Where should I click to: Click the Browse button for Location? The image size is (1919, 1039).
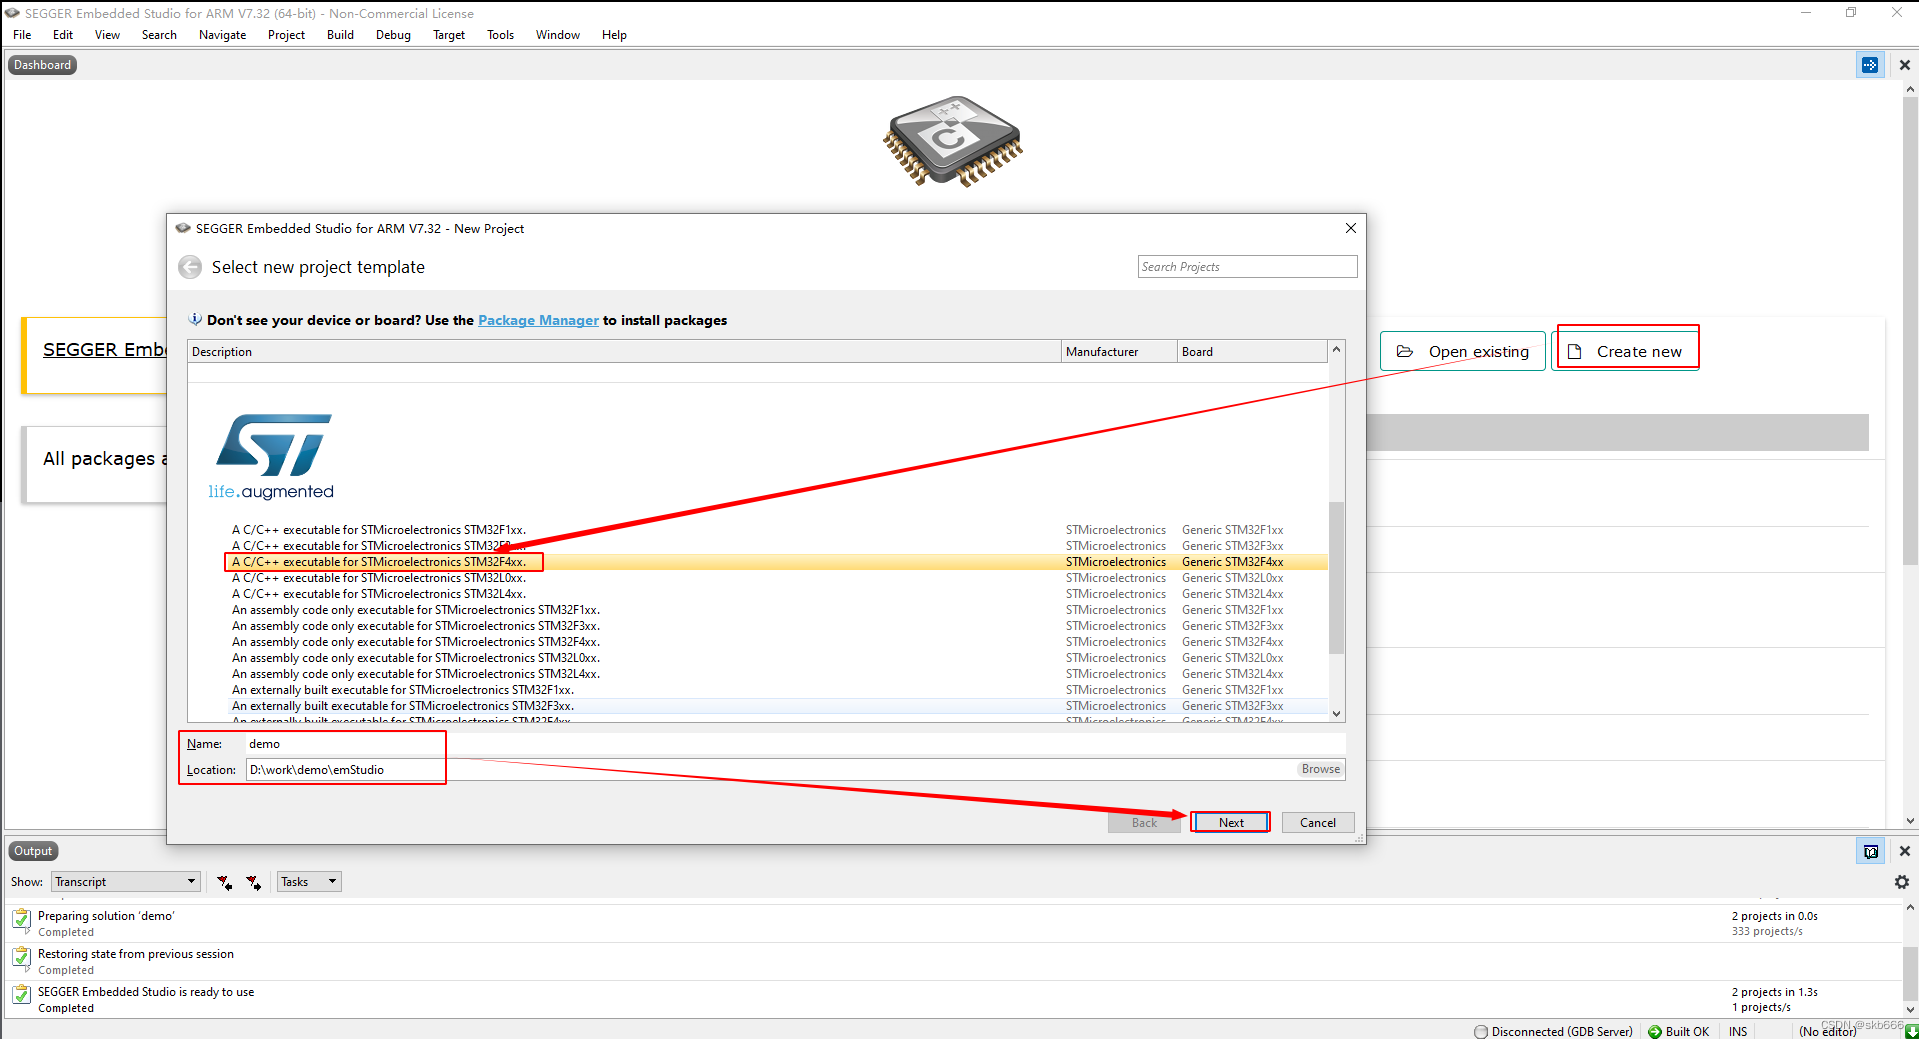click(x=1320, y=769)
